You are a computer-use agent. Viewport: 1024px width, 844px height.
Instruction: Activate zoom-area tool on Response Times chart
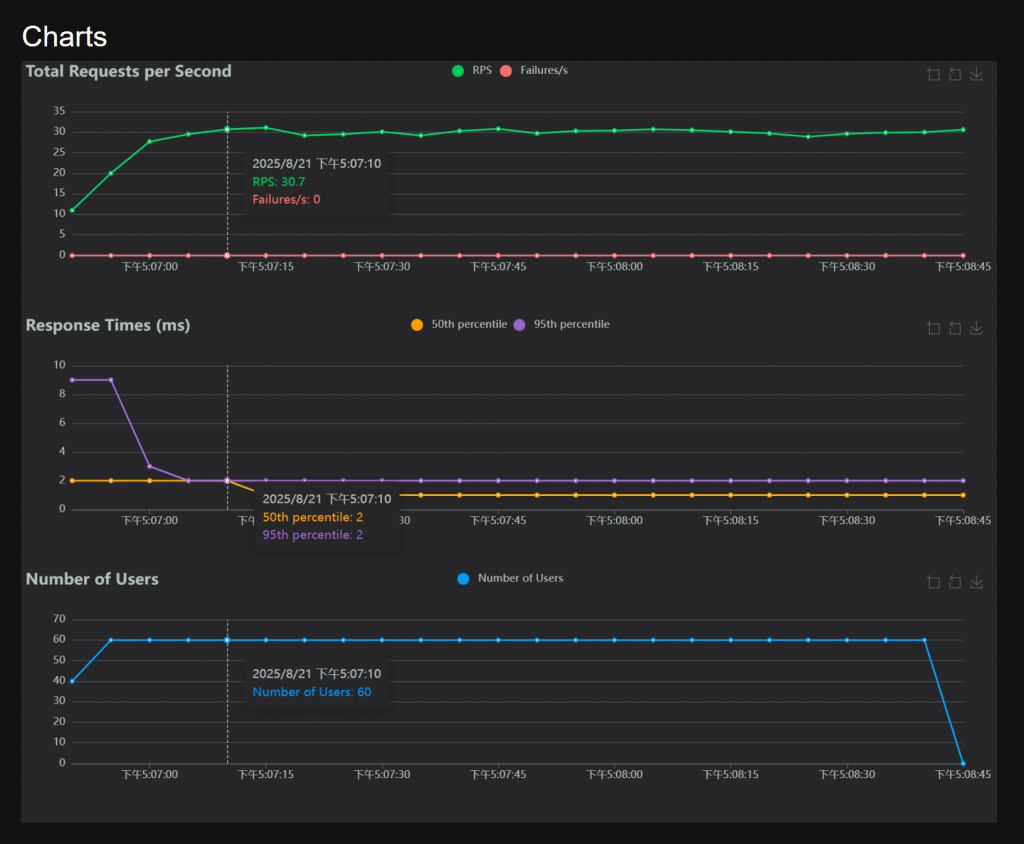click(933, 328)
